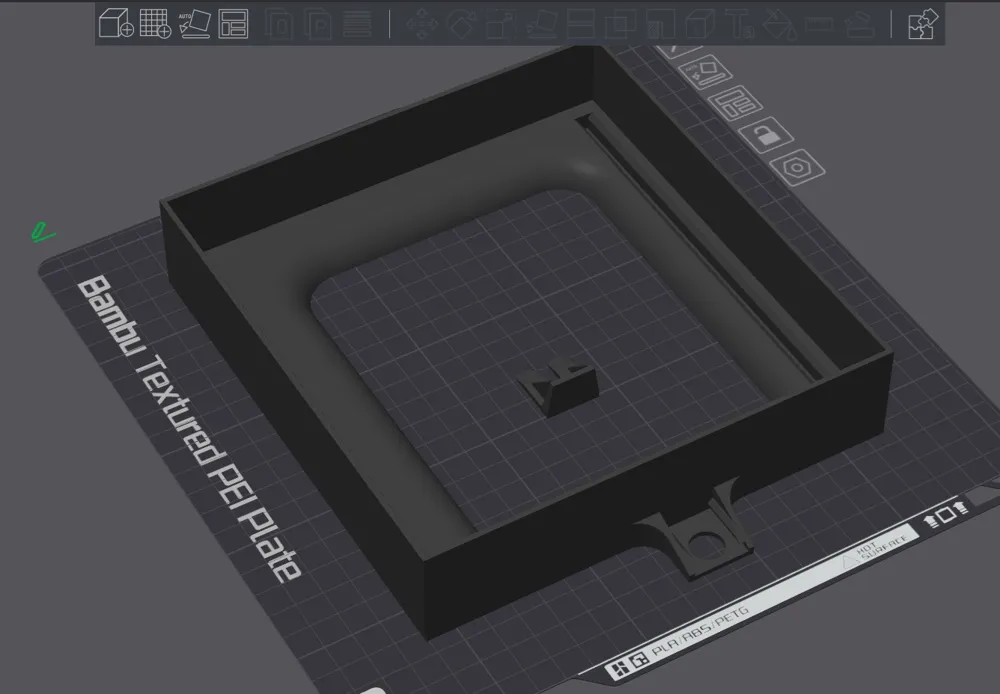Select the Split to Objects tool
This screenshot has width=1000, height=694.
click(279, 24)
